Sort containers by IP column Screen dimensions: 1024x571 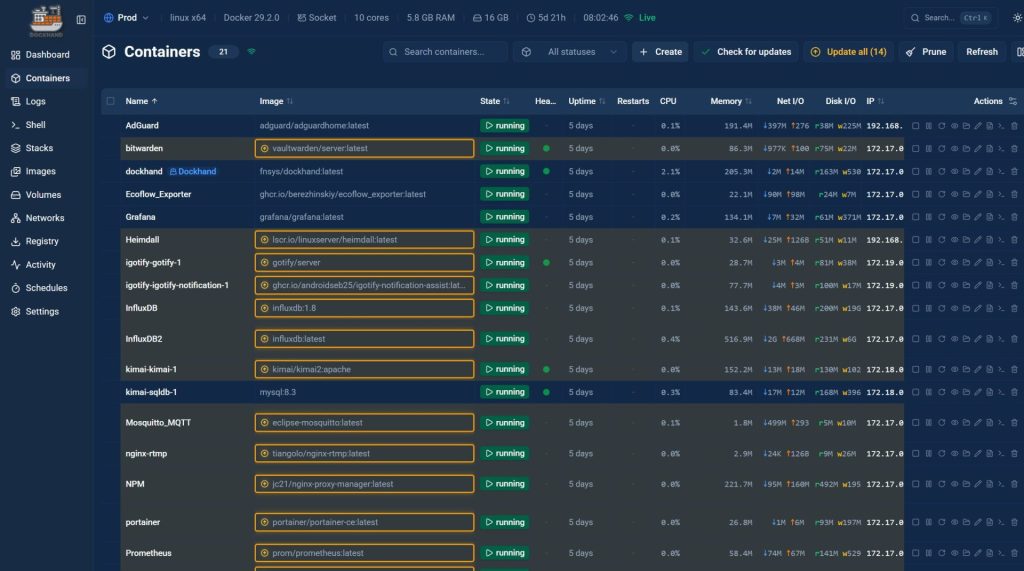(875, 101)
